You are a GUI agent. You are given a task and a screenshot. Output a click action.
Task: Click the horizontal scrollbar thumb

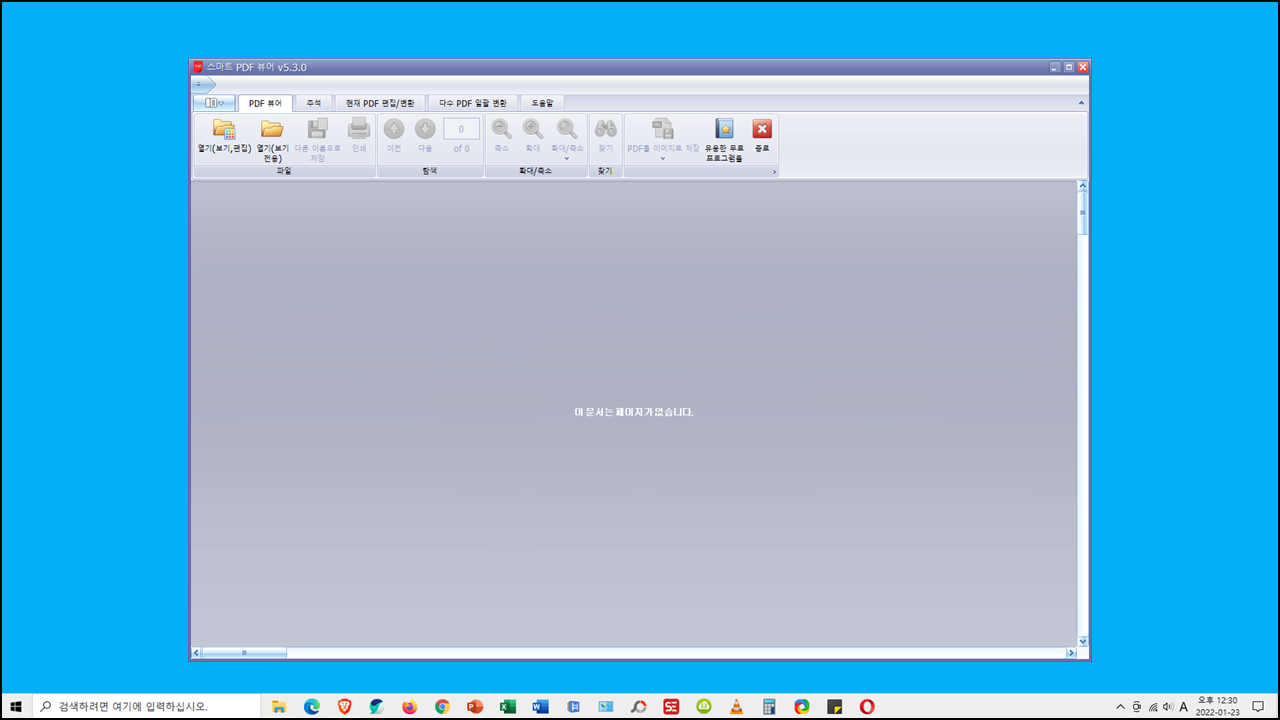point(244,653)
